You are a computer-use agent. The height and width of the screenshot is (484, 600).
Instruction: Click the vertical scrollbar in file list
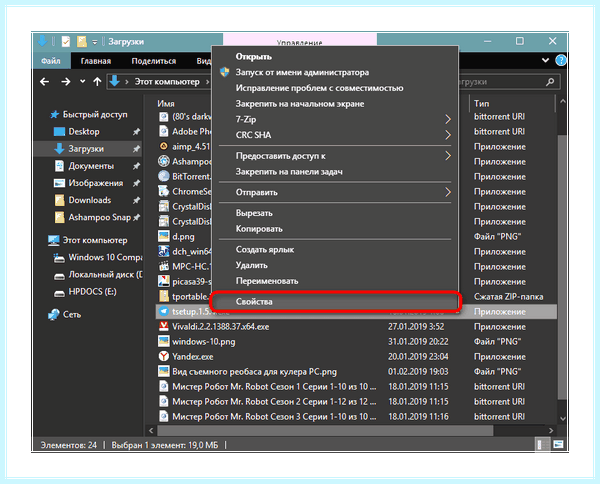point(562,267)
